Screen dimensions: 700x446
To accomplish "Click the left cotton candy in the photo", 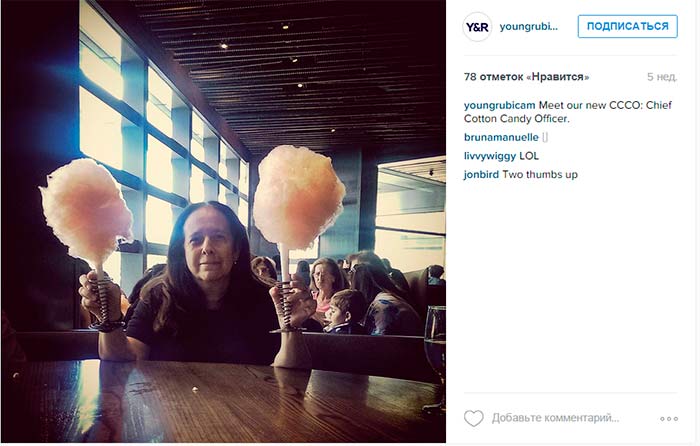I will tap(86, 210).
